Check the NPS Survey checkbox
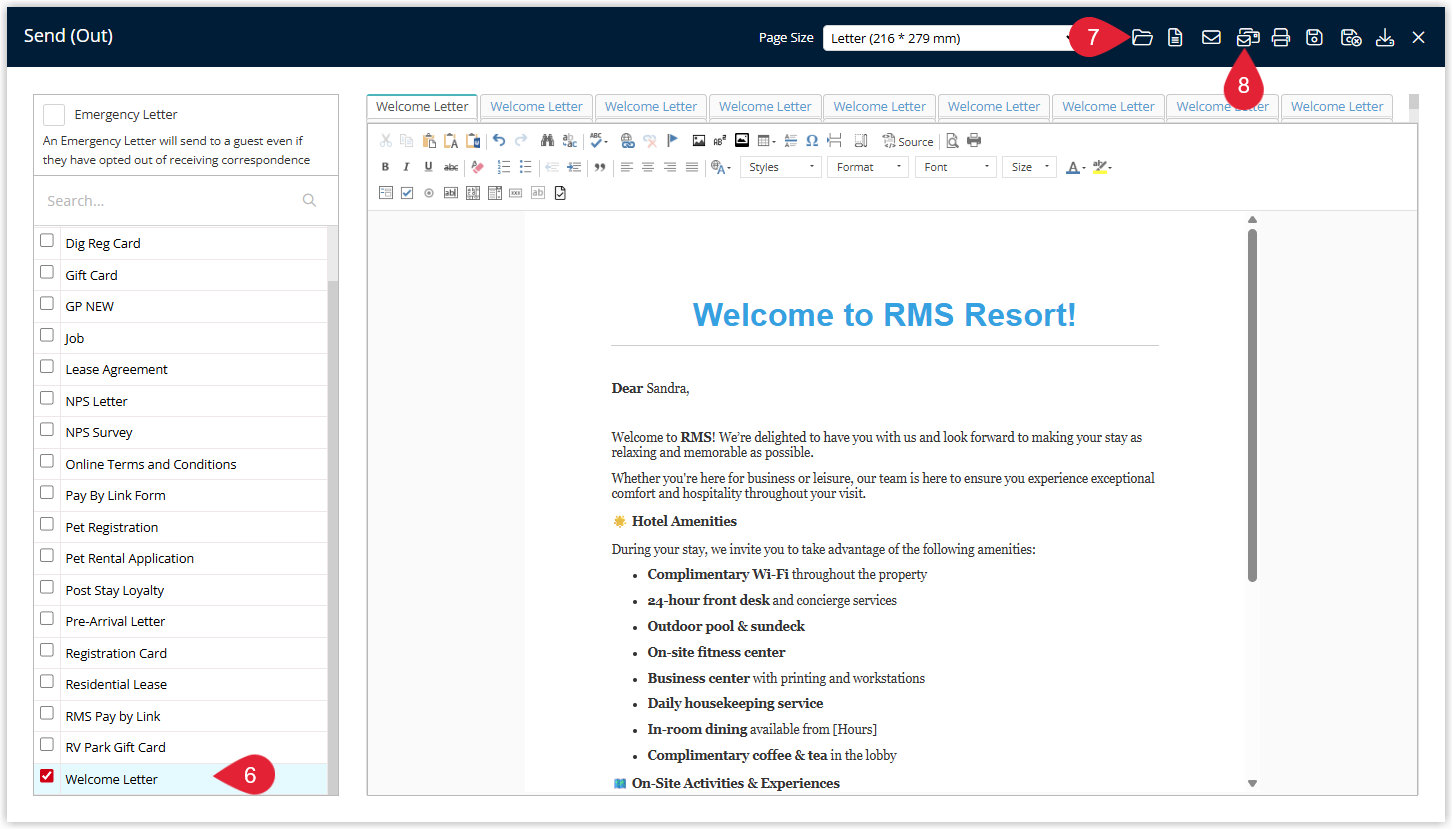 coord(47,430)
